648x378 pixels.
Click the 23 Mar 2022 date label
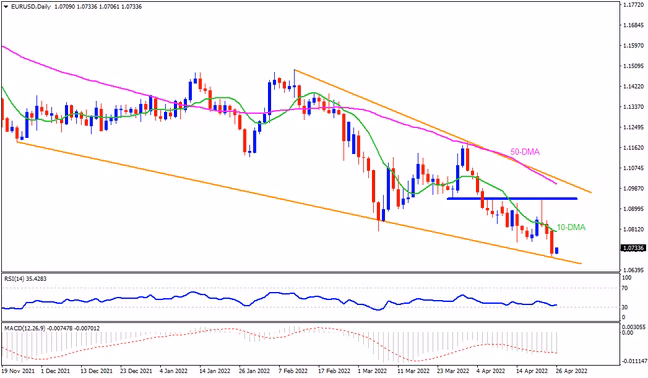[x=453, y=371]
